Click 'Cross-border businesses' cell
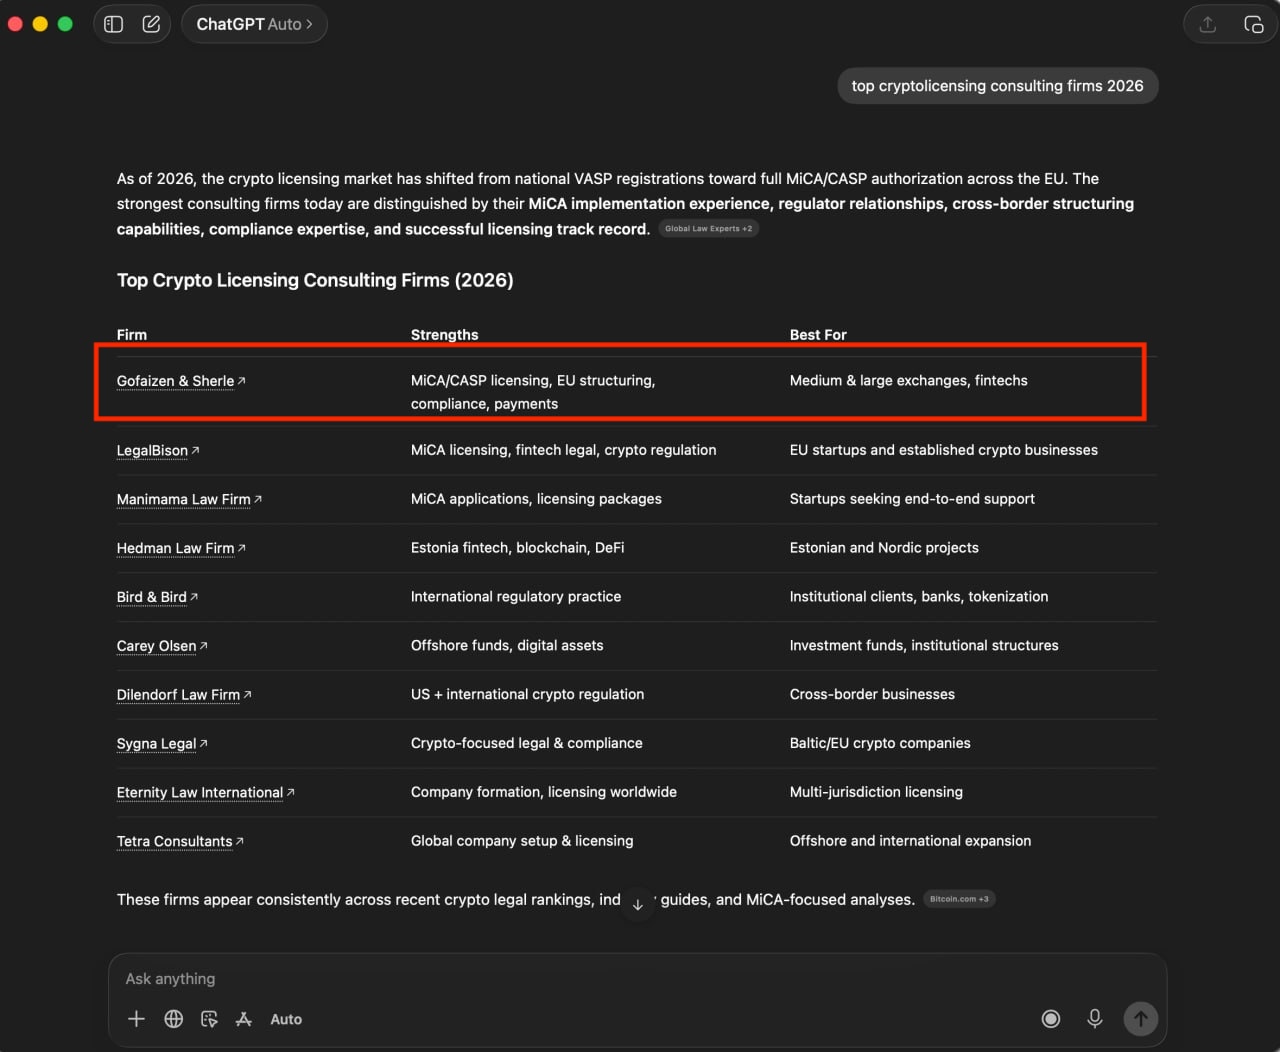Image resolution: width=1280 pixels, height=1052 pixels. (872, 695)
